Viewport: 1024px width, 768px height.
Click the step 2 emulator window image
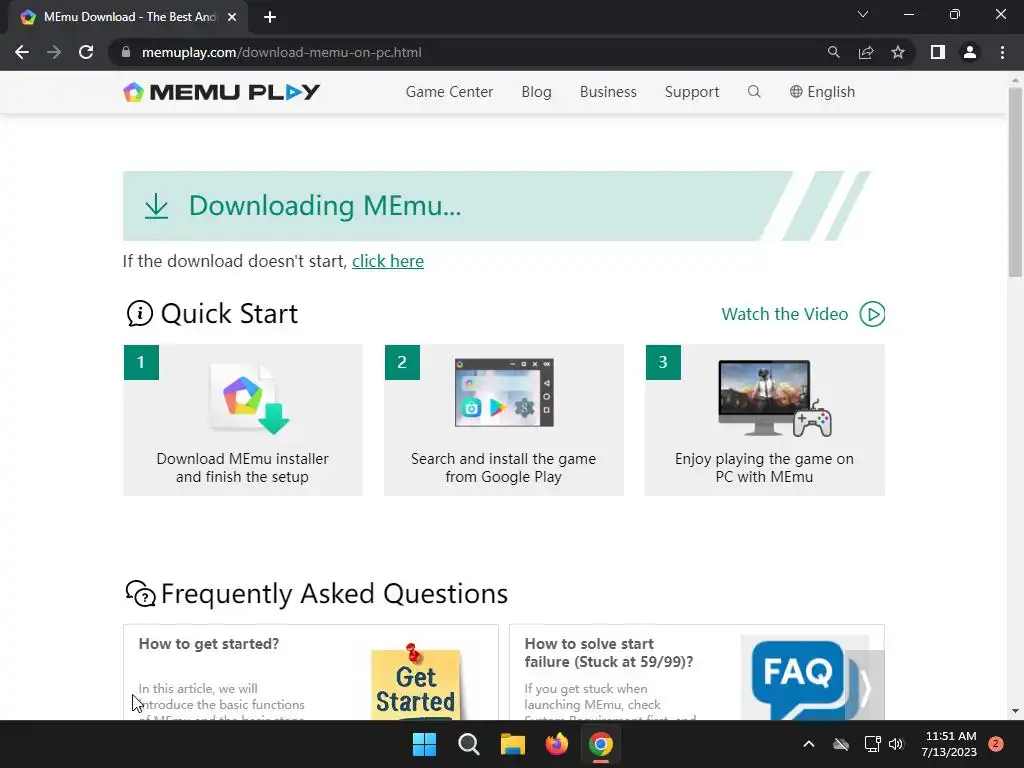[504, 392]
